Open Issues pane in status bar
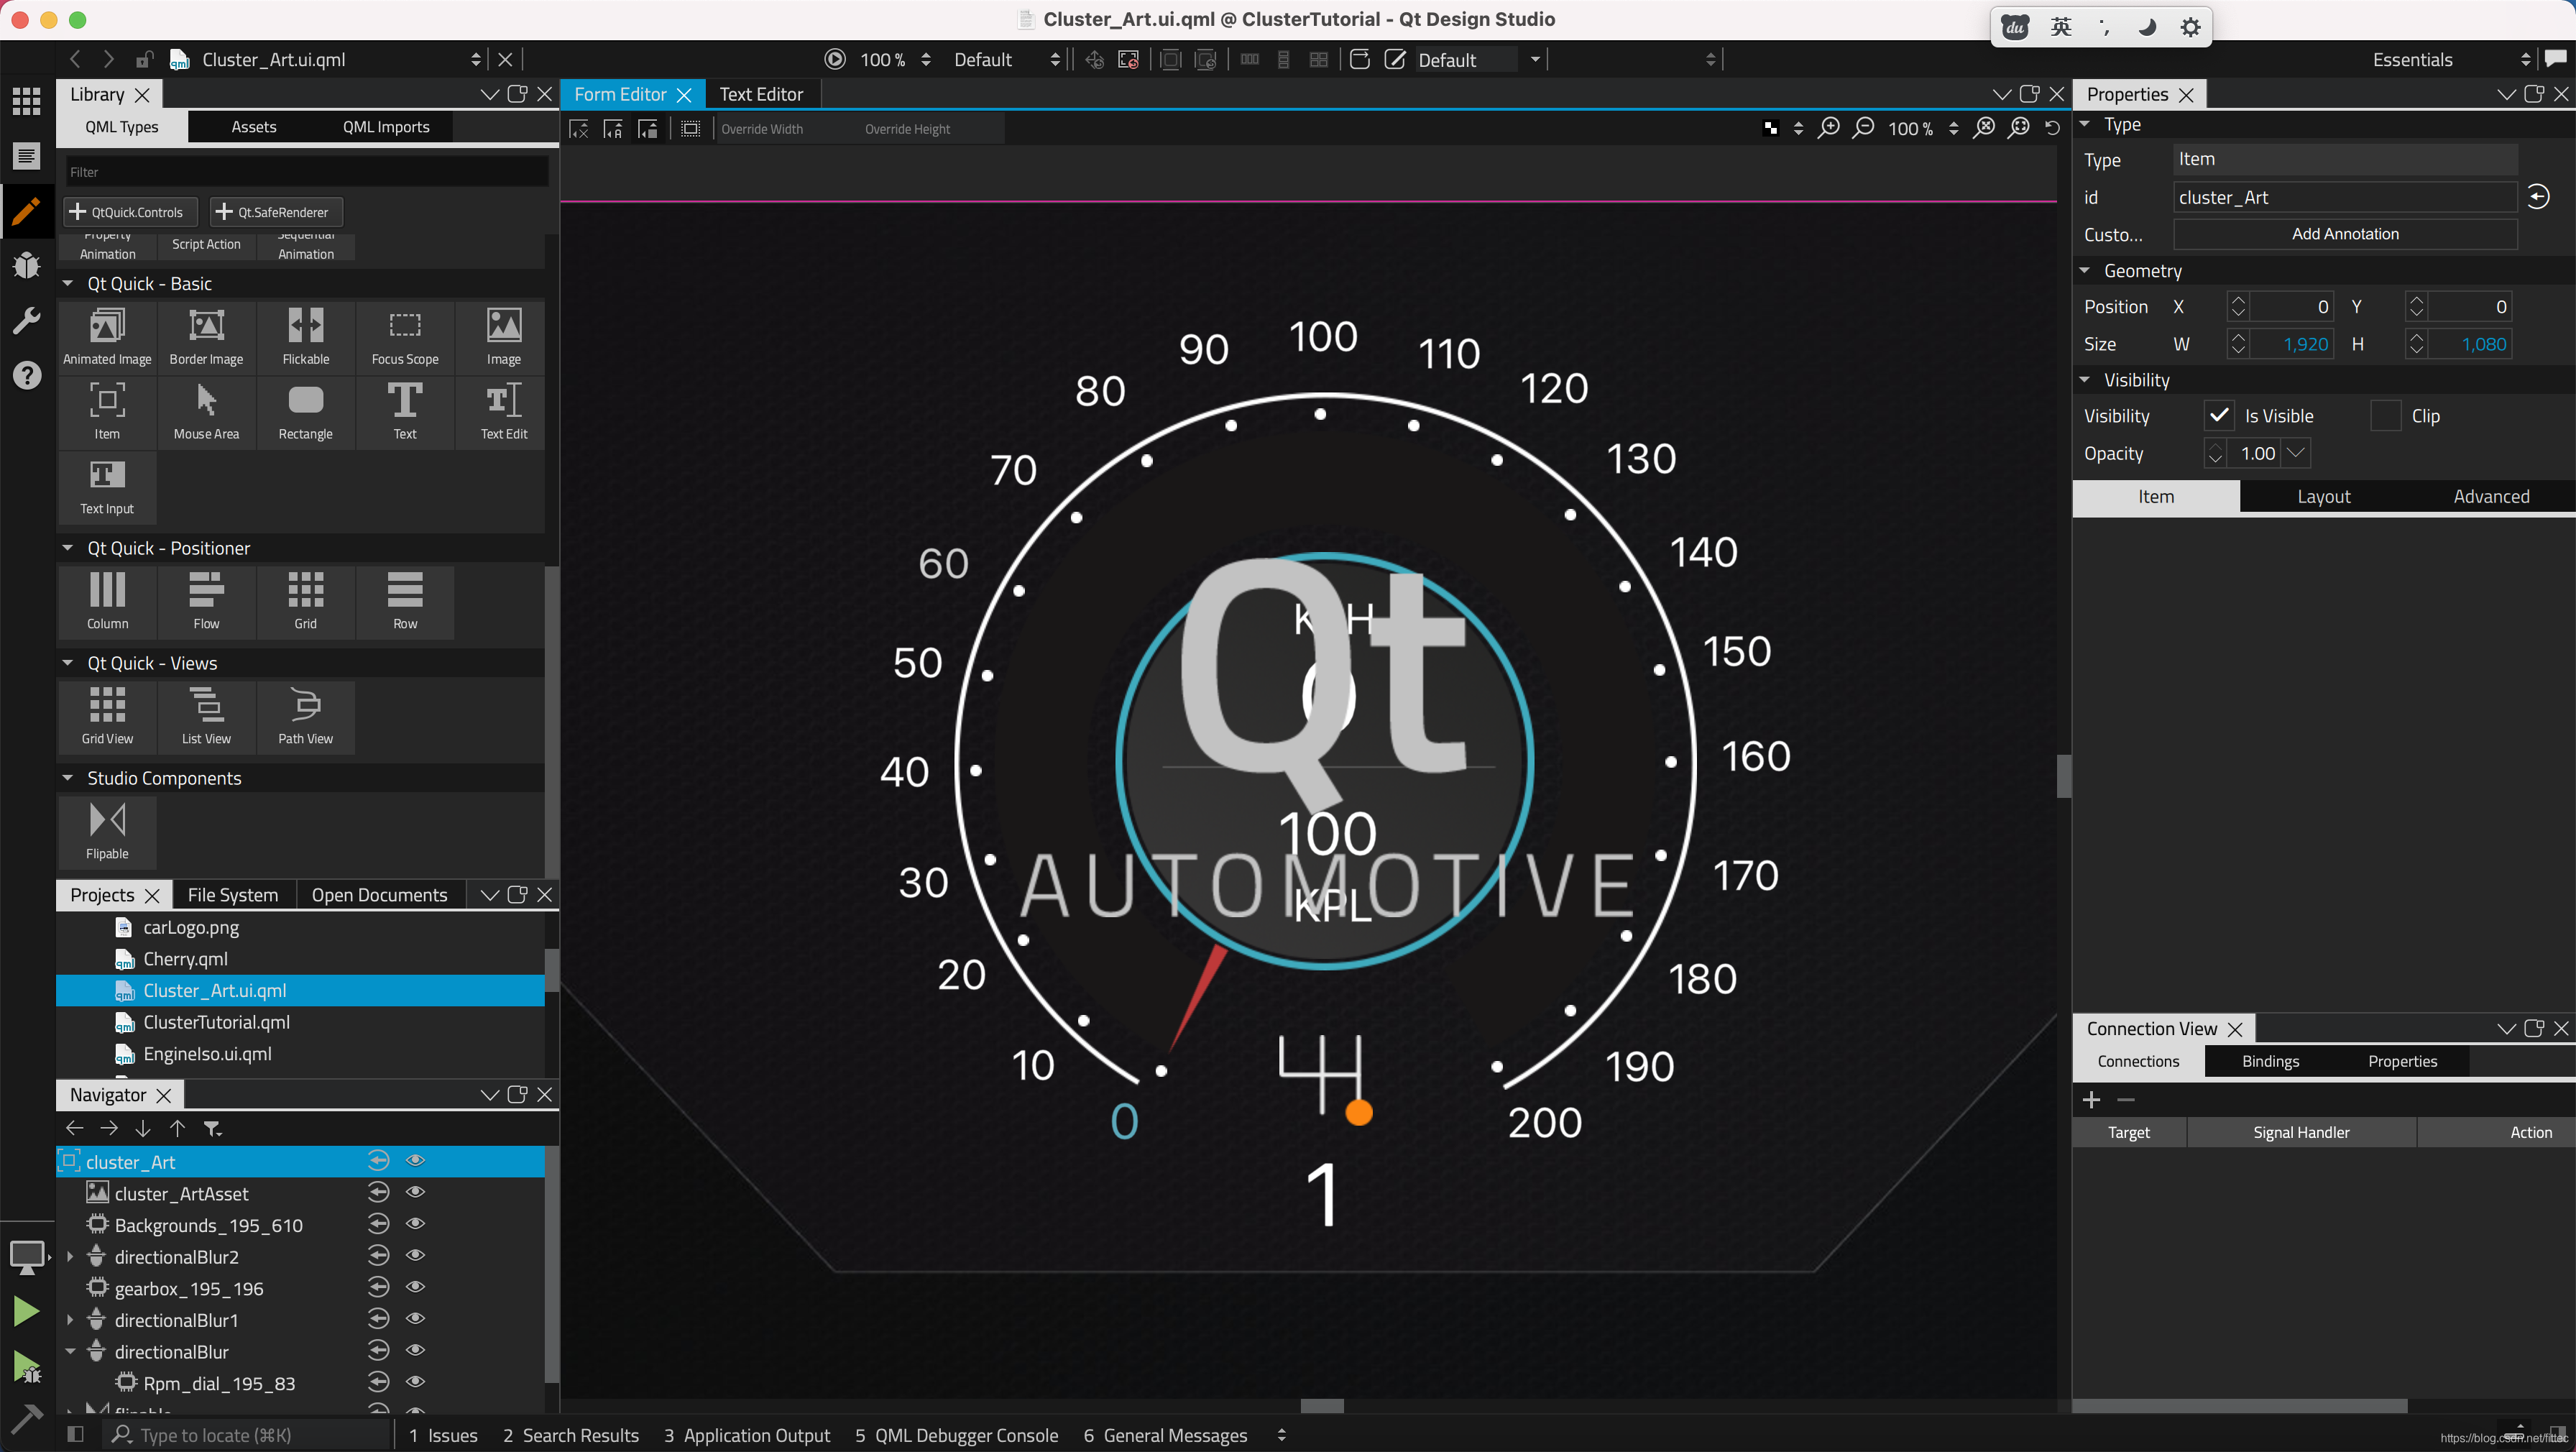Image resolution: width=2576 pixels, height=1452 pixels. [x=443, y=1436]
